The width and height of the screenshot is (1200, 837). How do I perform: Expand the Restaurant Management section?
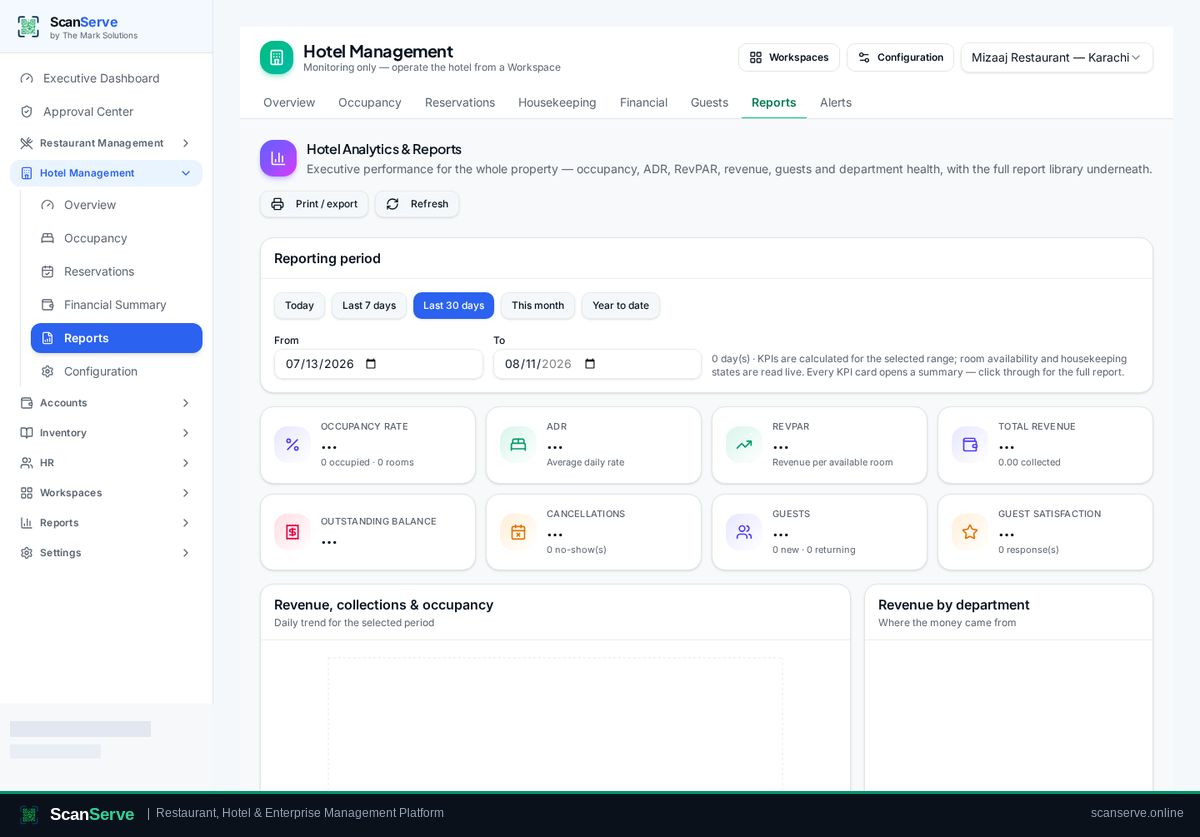(x=185, y=143)
